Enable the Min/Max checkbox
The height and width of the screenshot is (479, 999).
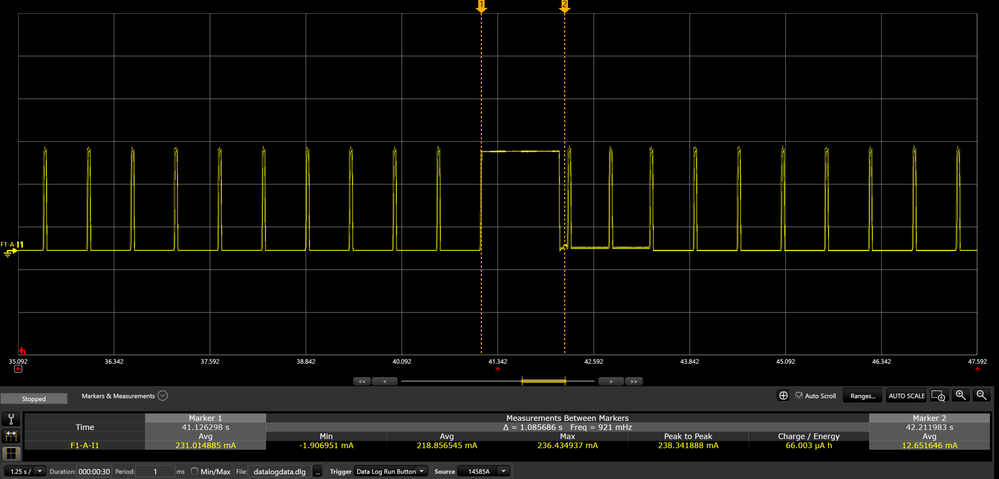click(194, 471)
